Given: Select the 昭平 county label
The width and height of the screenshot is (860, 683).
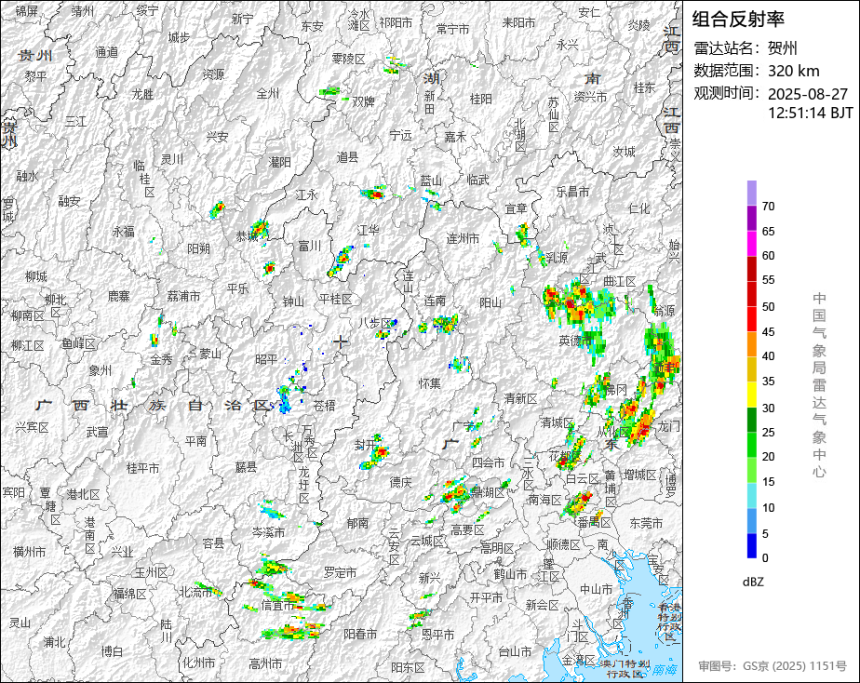Looking at the screenshot, I should [267, 360].
